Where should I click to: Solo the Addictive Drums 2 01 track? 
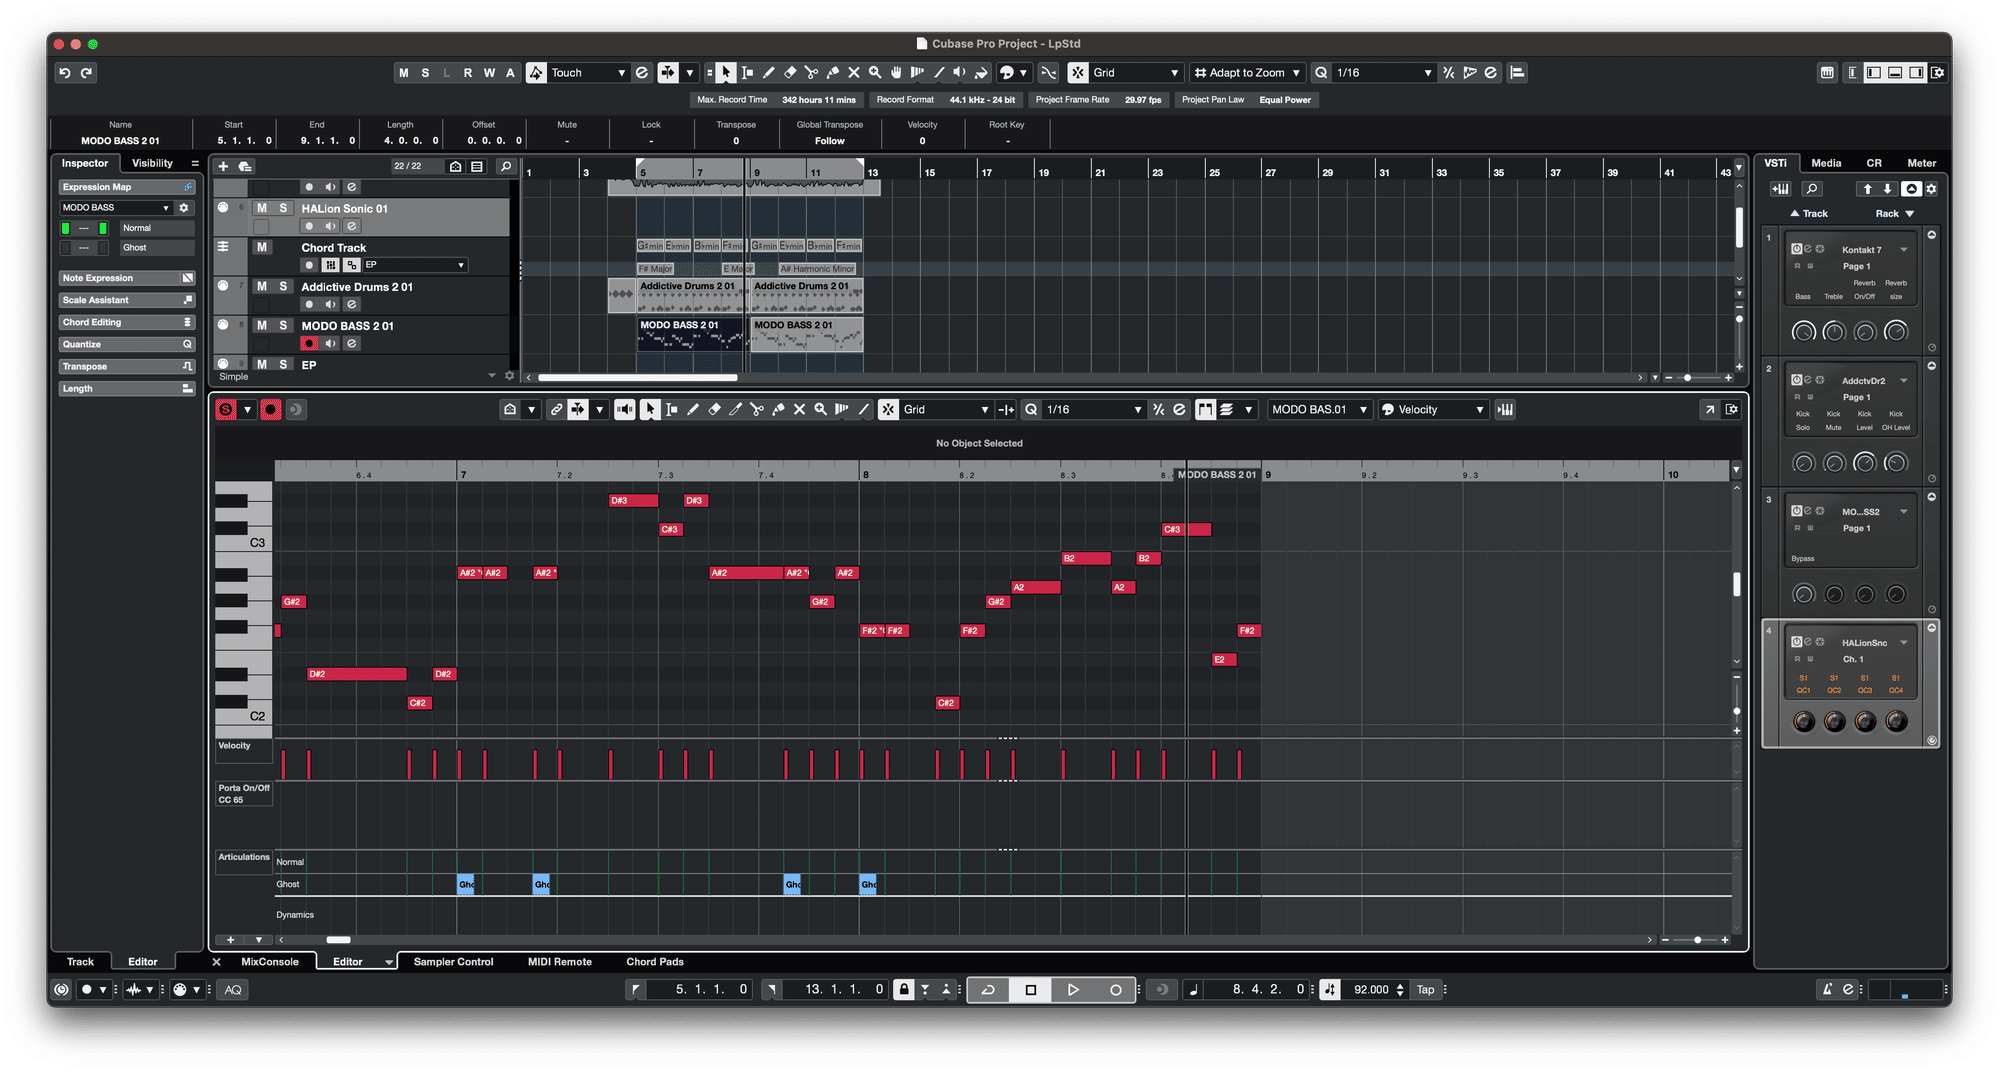click(284, 287)
